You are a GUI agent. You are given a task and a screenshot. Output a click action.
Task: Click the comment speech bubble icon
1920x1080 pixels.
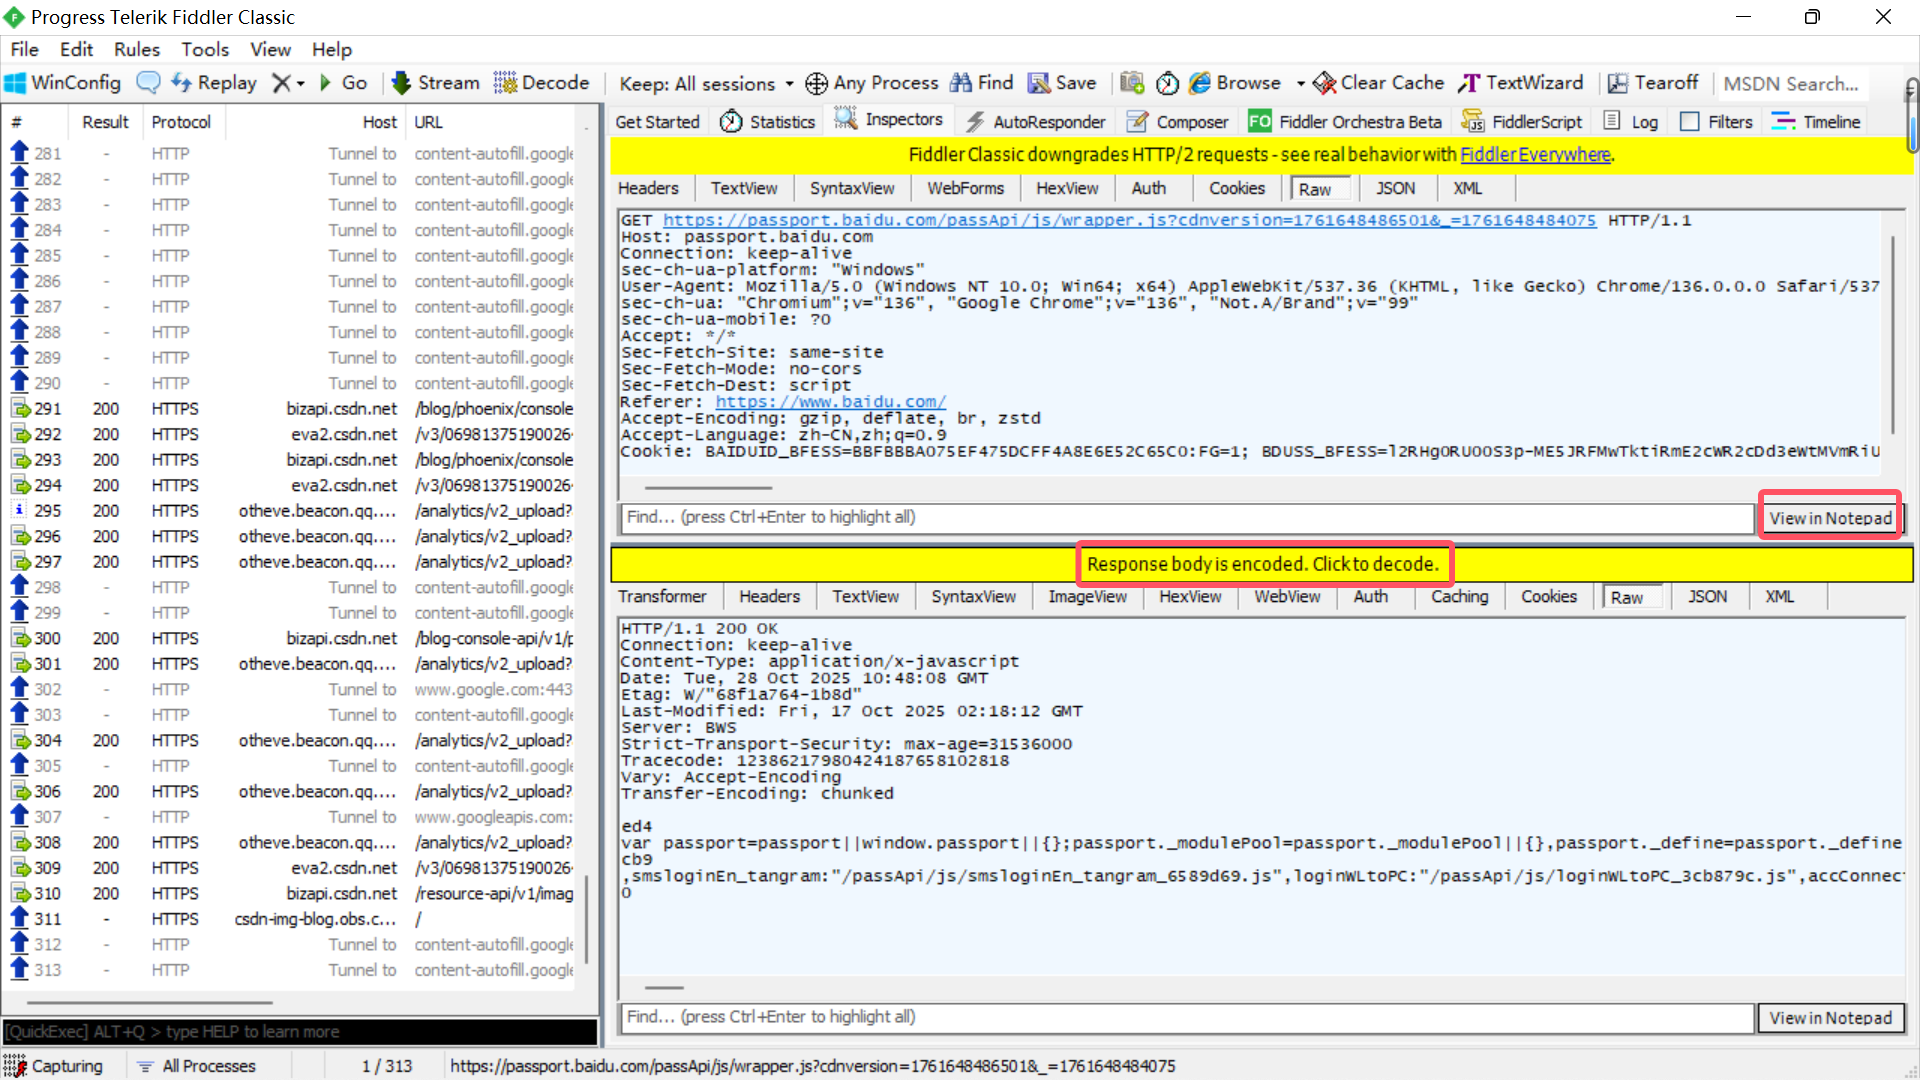coord(148,83)
